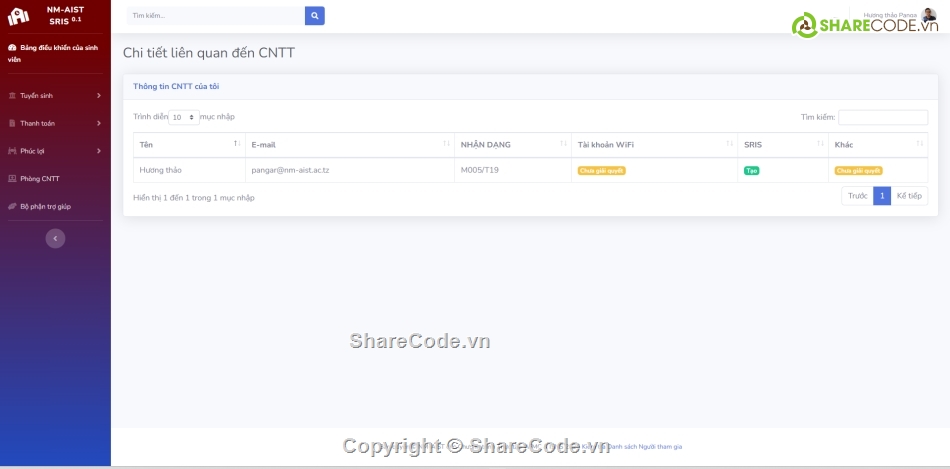Expand the Thanh toán sidebar menu
The image size is (950, 469).
(55, 123)
